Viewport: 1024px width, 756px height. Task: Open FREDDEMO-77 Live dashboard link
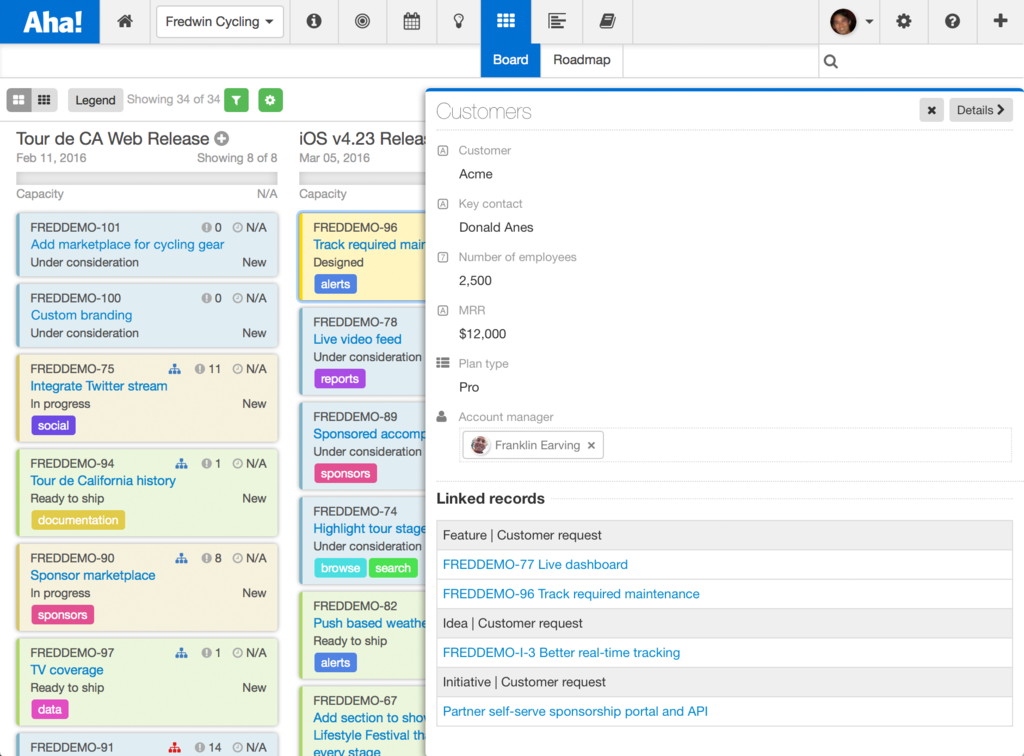(x=535, y=565)
